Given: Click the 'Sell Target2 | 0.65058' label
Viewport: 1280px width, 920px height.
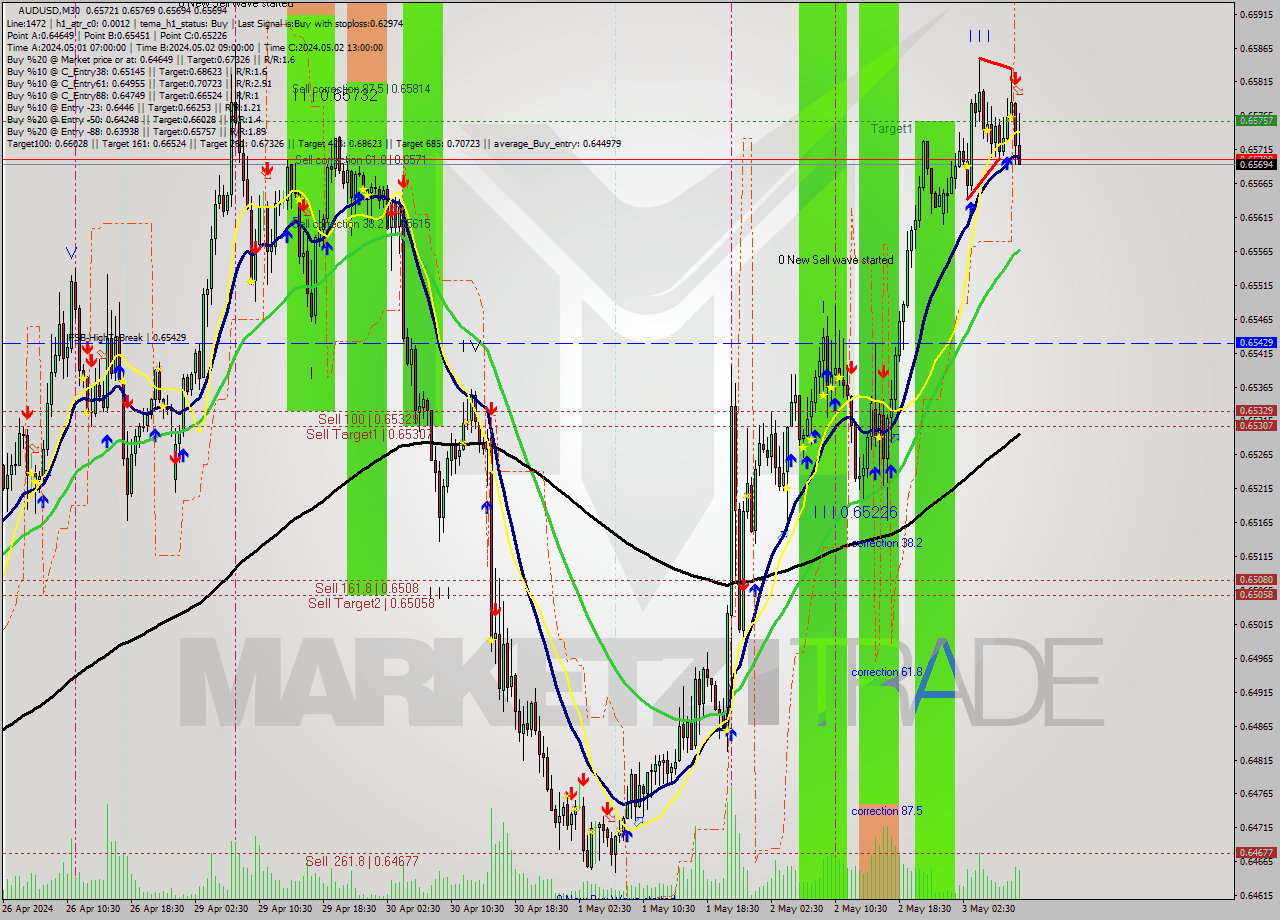Looking at the screenshot, I should (x=371, y=603).
